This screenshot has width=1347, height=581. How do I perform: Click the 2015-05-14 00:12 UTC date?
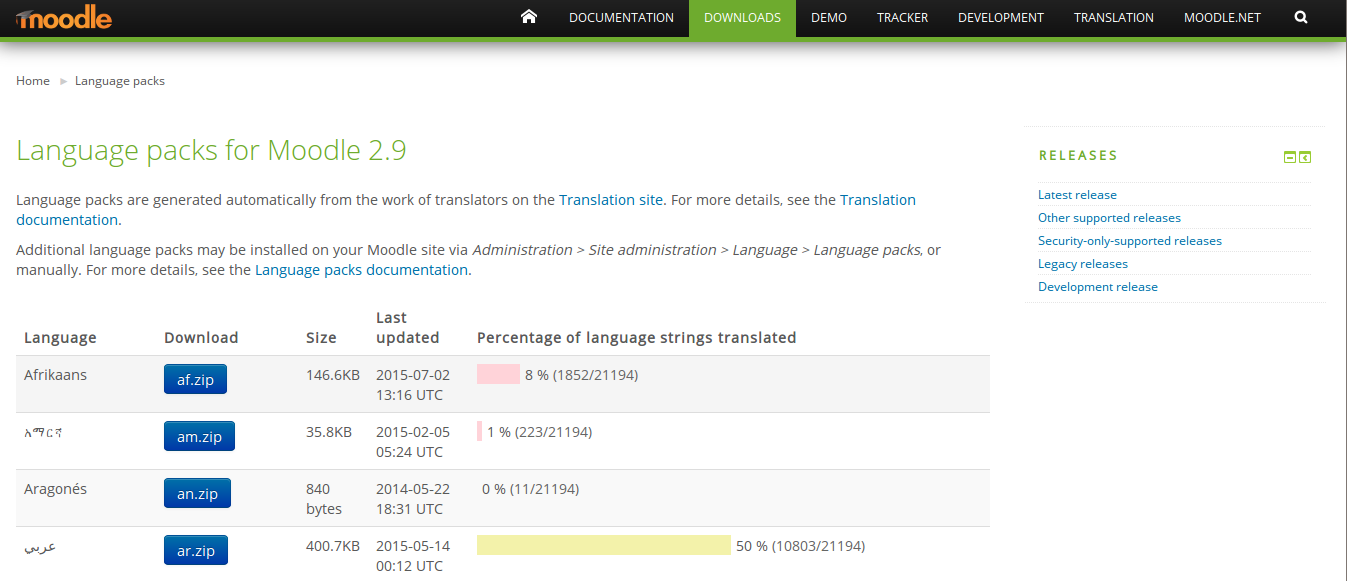click(x=413, y=556)
